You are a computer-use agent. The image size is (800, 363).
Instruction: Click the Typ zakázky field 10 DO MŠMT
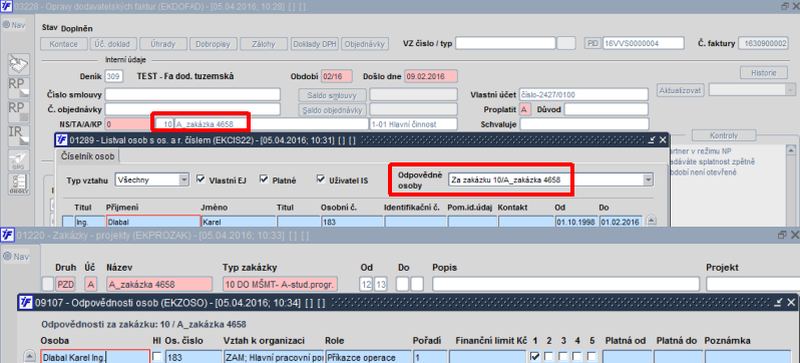click(280, 284)
